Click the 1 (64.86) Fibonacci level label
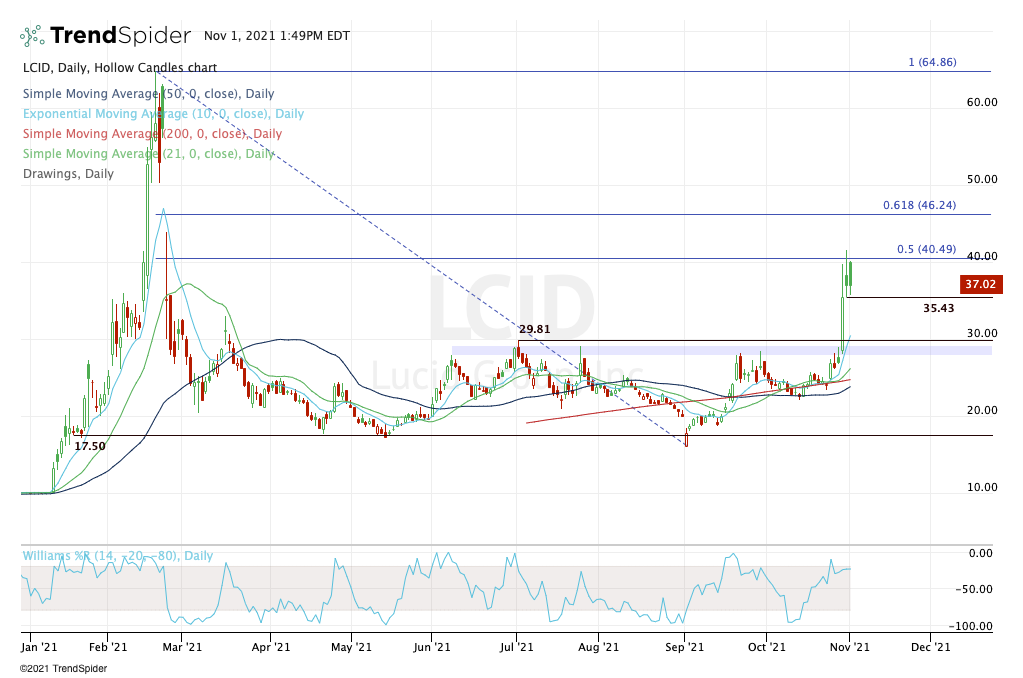Image resolution: width=1023 pixels, height=678 pixels. (932, 62)
